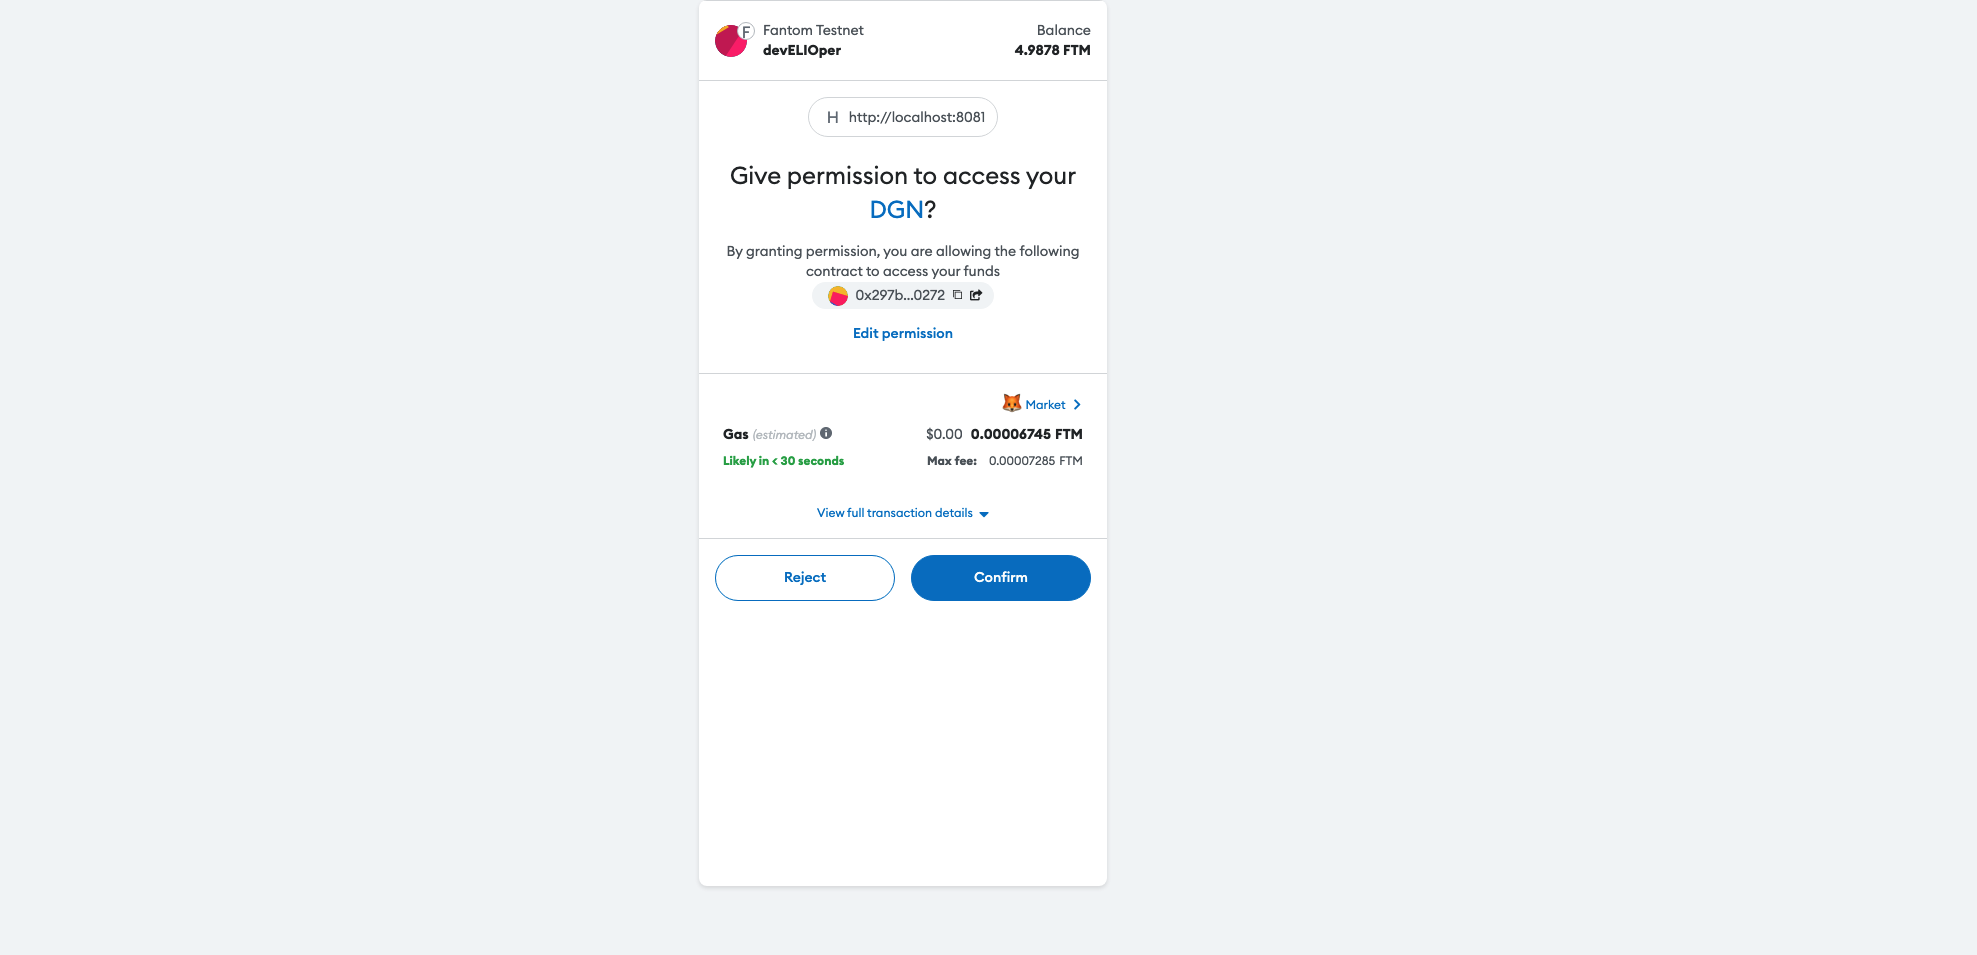Viewport: 1977px width, 955px height.
Task: Click the devELIOper account avatar
Action: coord(729,40)
